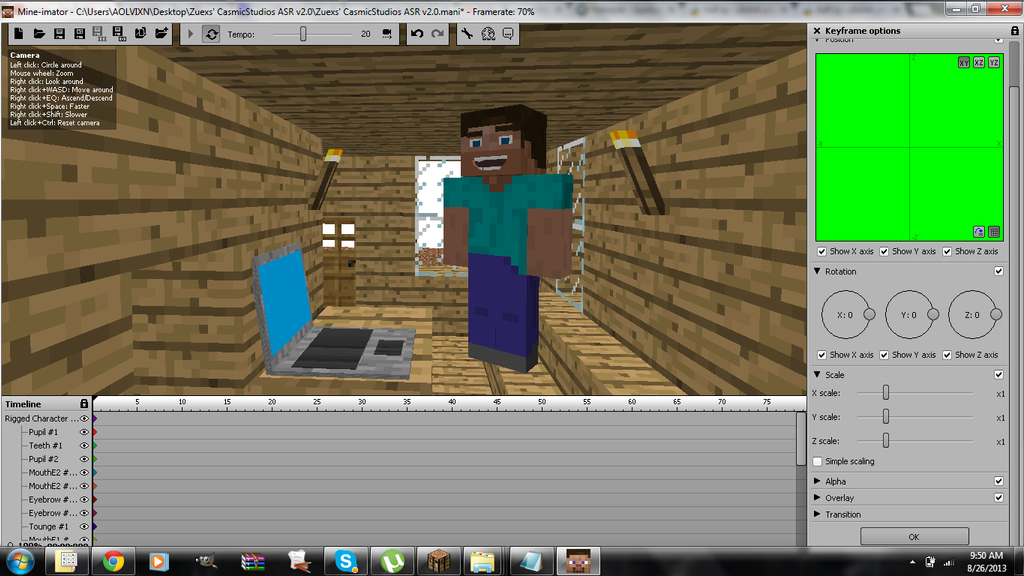
Task: Hide the Pupil #2 layer
Action: pyautogui.click(x=84, y=459)
